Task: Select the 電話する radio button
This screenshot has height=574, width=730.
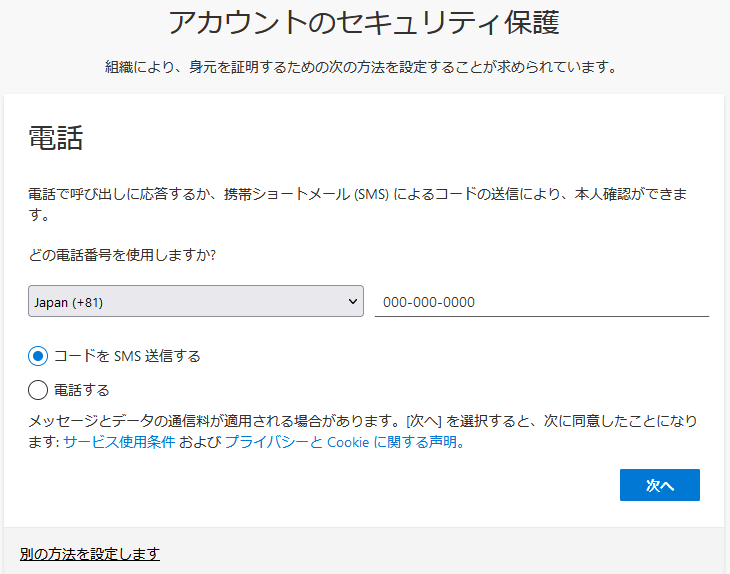Action: pyautogui.click(x=38, y=390)
